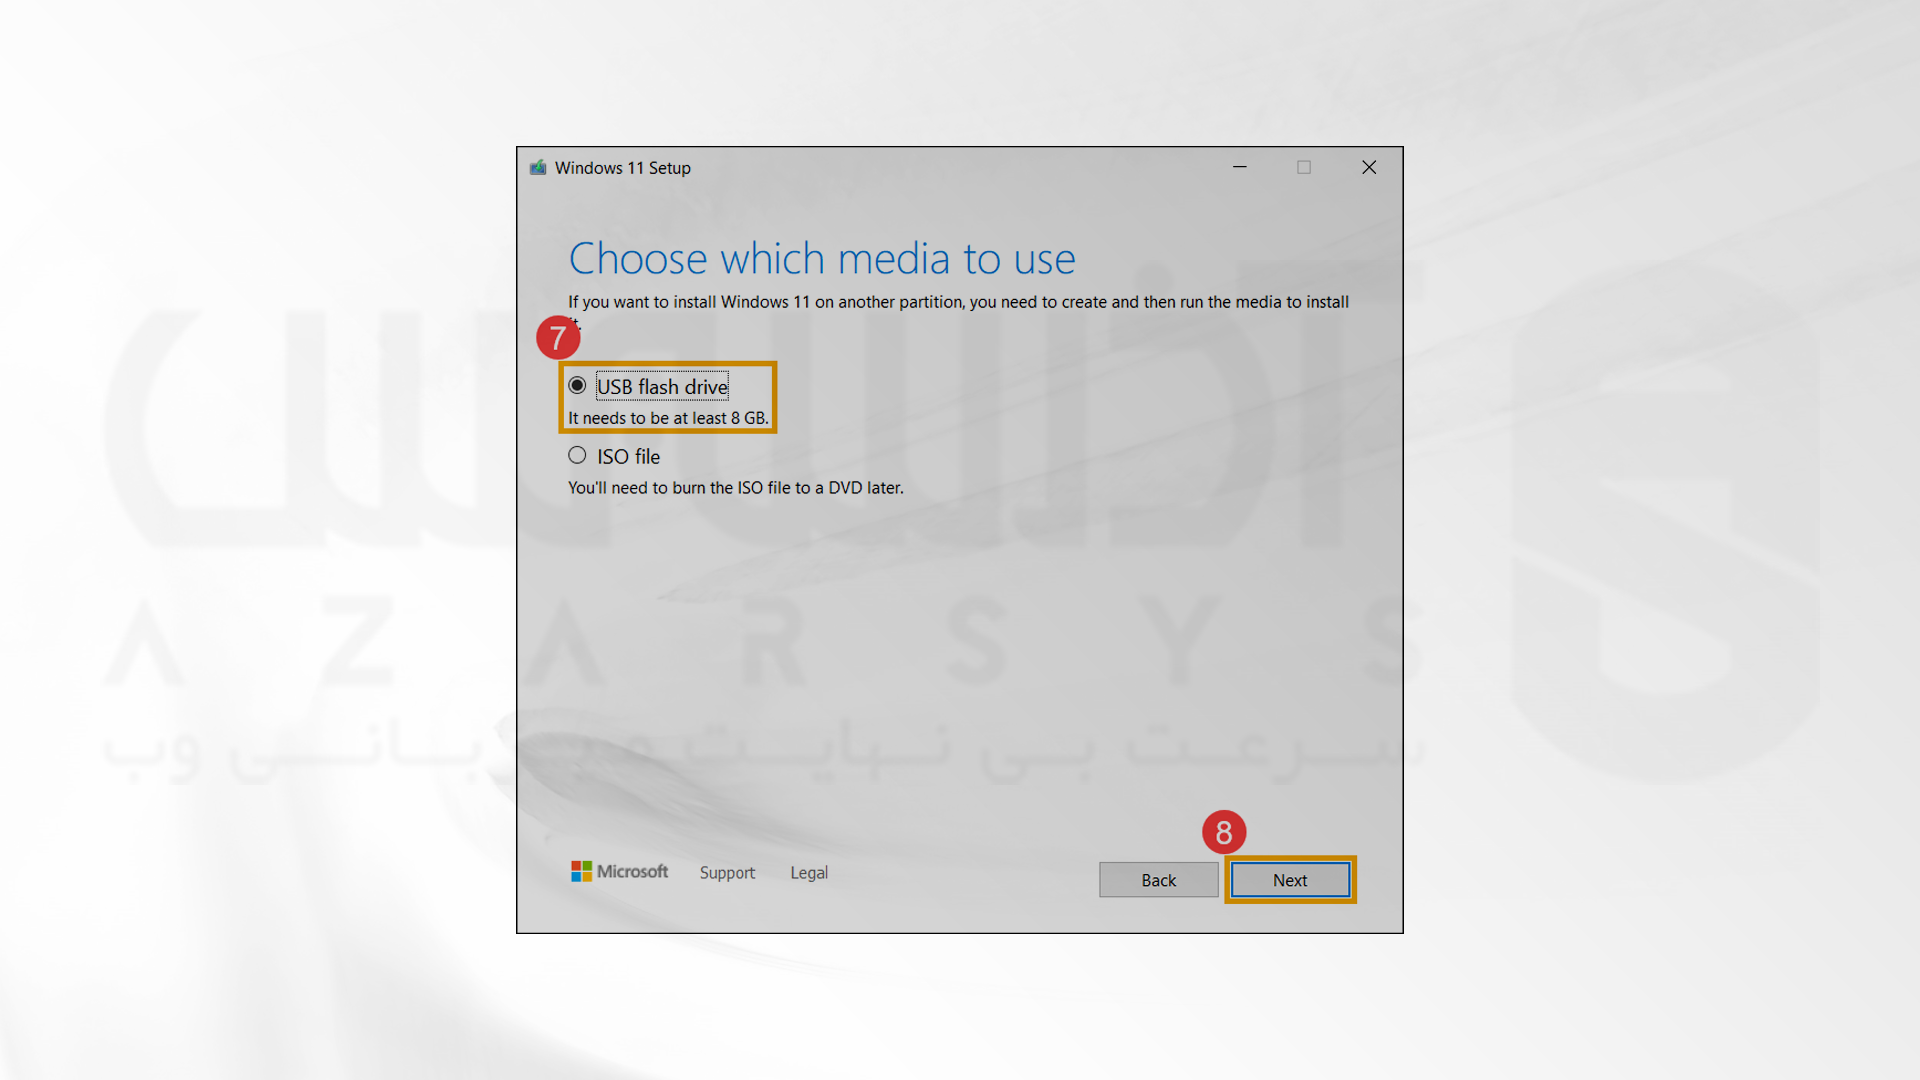
Task: Click the Legal menu item
Action: 810,872
